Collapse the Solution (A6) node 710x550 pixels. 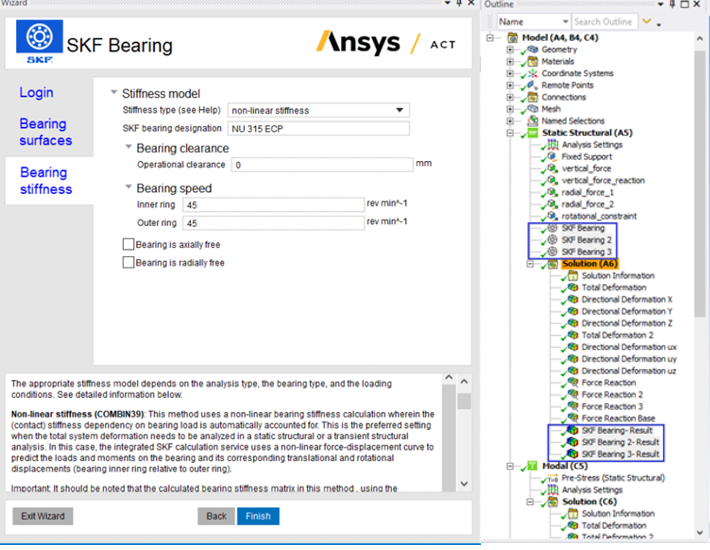pos(530,263)
